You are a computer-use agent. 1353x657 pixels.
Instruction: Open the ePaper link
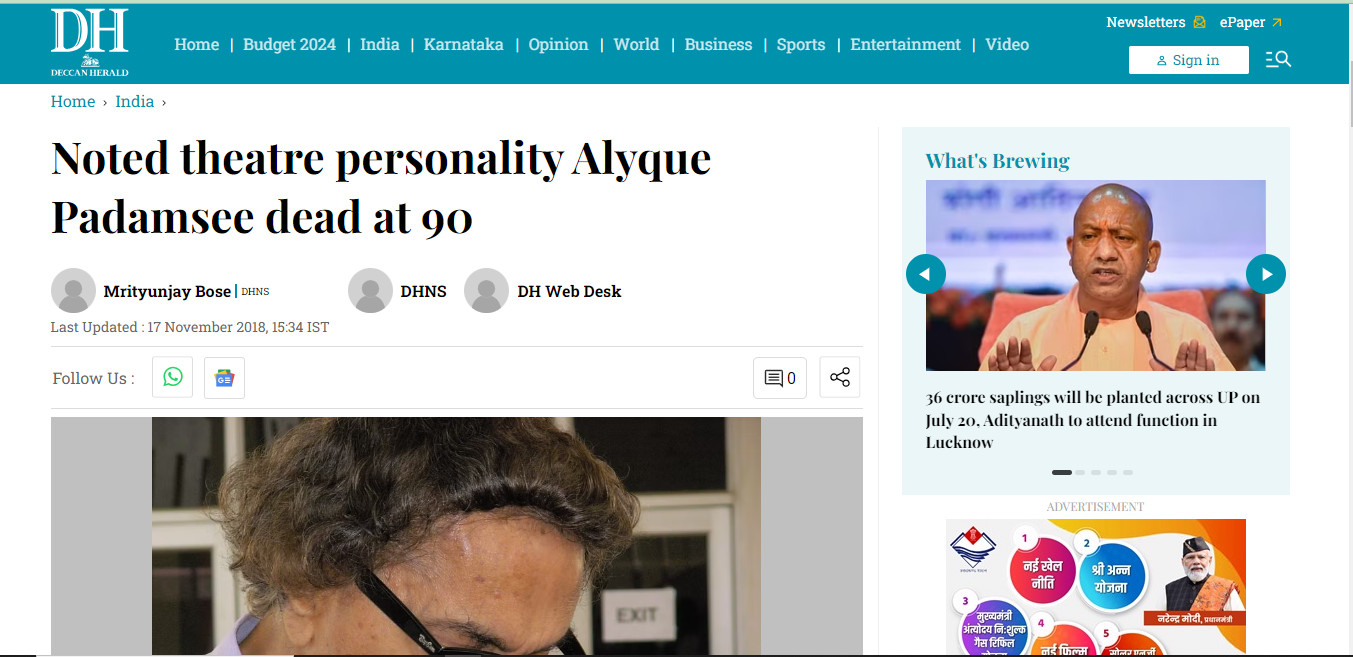[1251, 22]
